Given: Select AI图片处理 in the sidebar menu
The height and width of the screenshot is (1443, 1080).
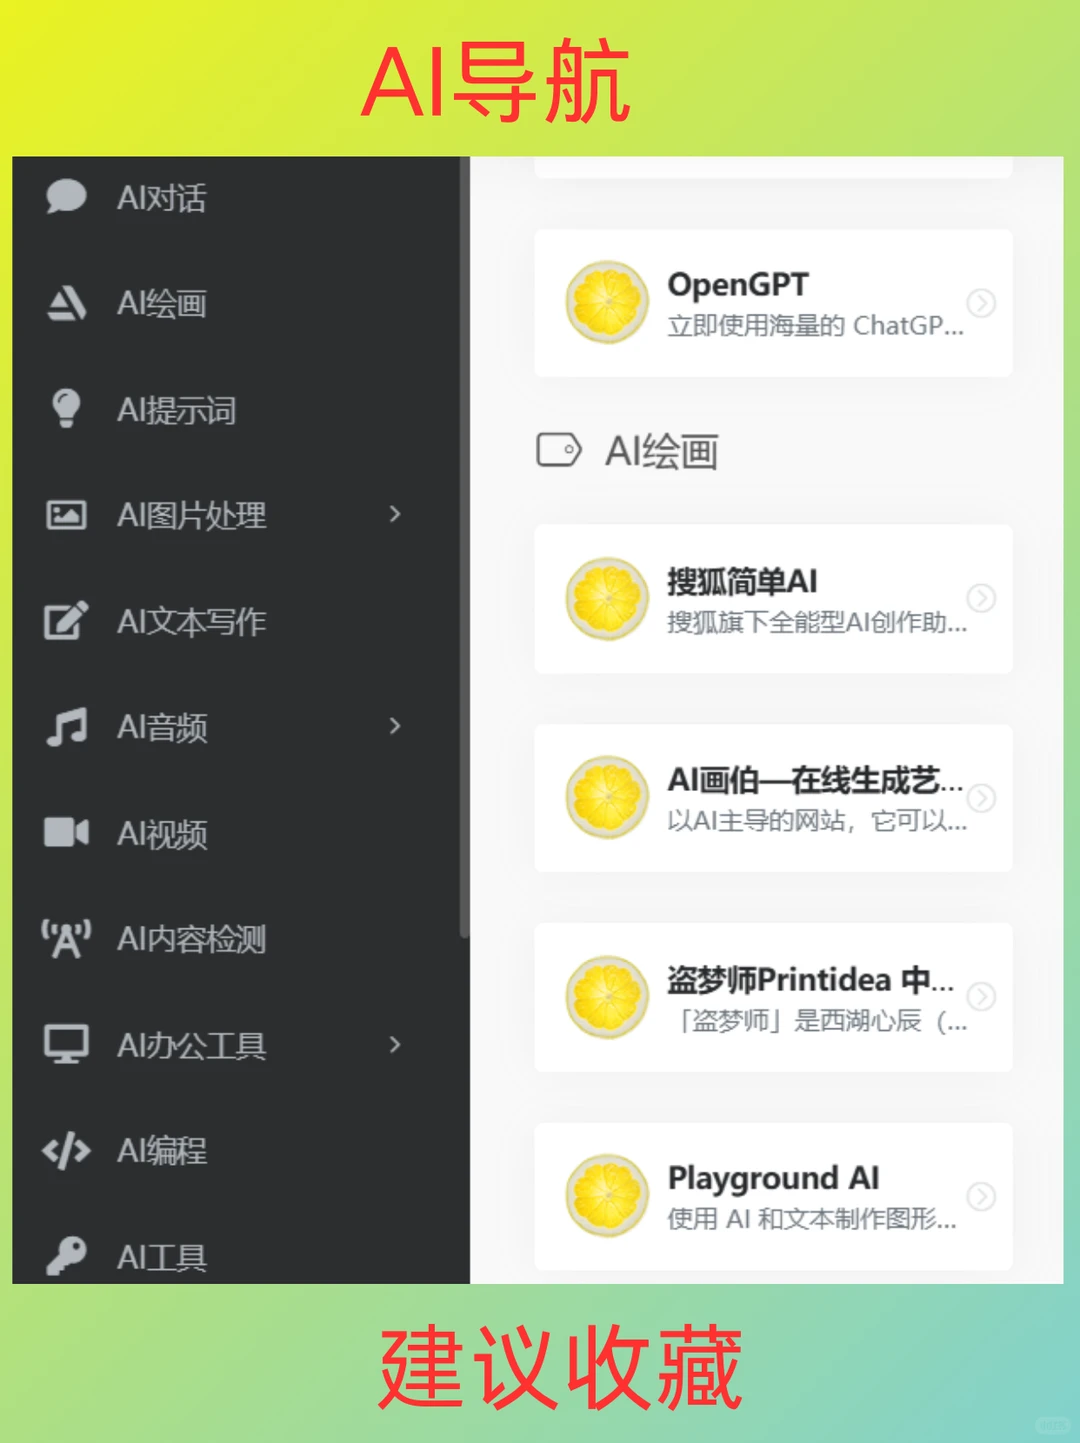Looking at the screenshot, I should pyautogui.click(x=192, y=516).
